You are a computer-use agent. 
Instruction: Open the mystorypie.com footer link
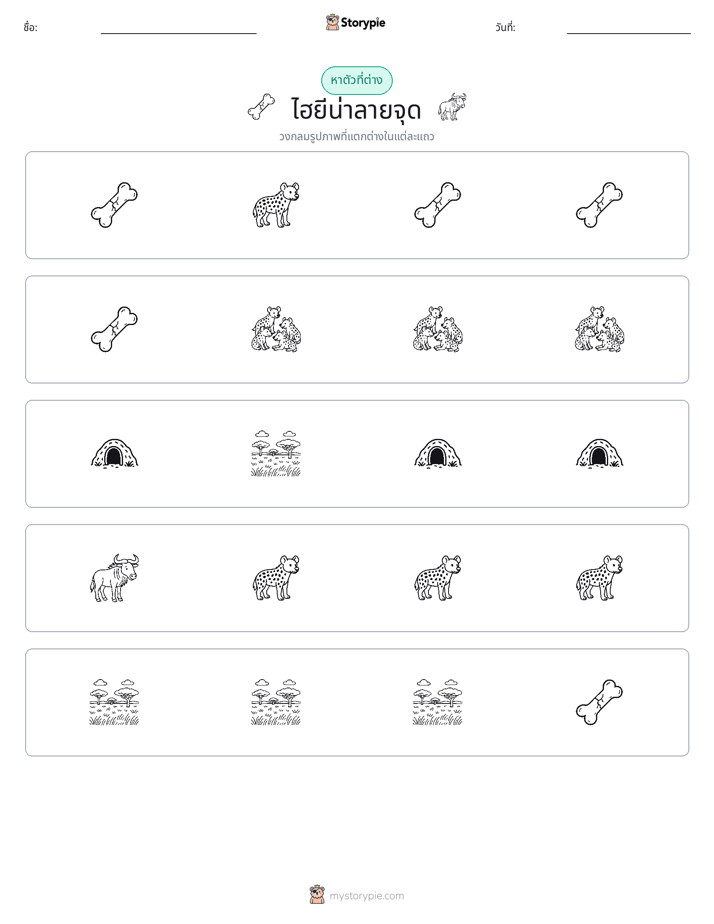point(366,896)
